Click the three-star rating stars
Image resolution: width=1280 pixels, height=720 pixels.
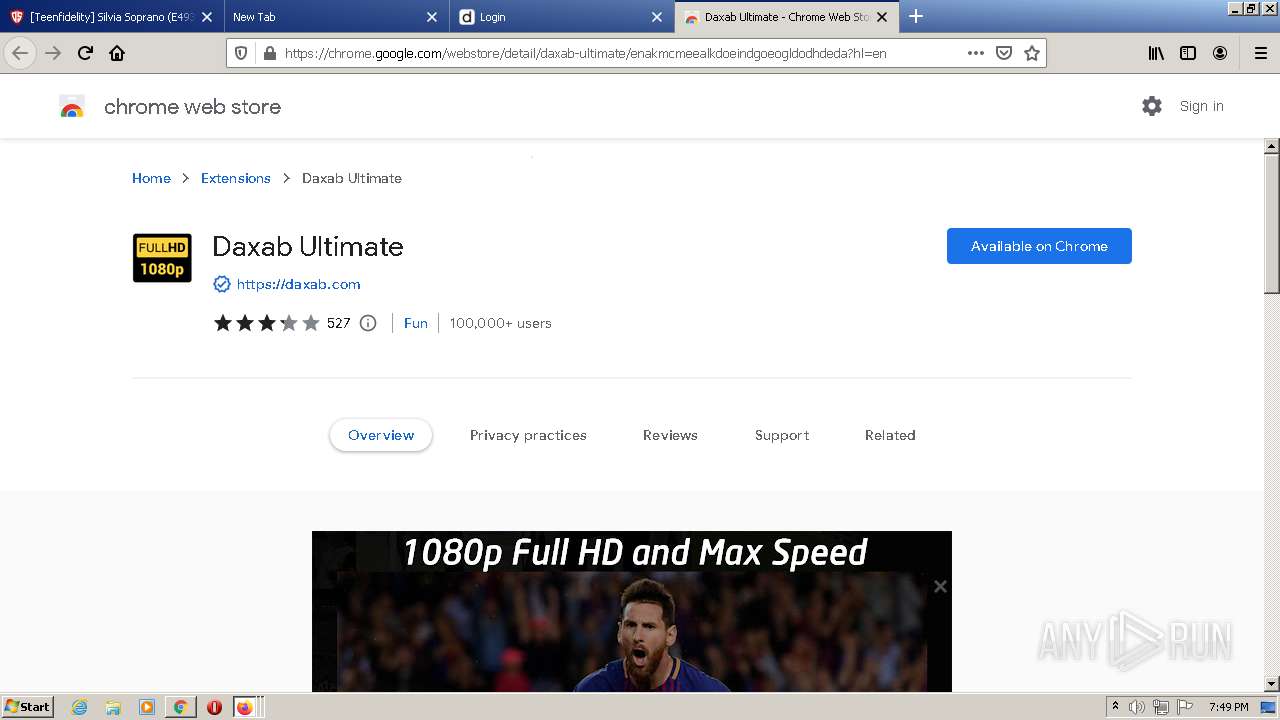[x=266, y=323]
